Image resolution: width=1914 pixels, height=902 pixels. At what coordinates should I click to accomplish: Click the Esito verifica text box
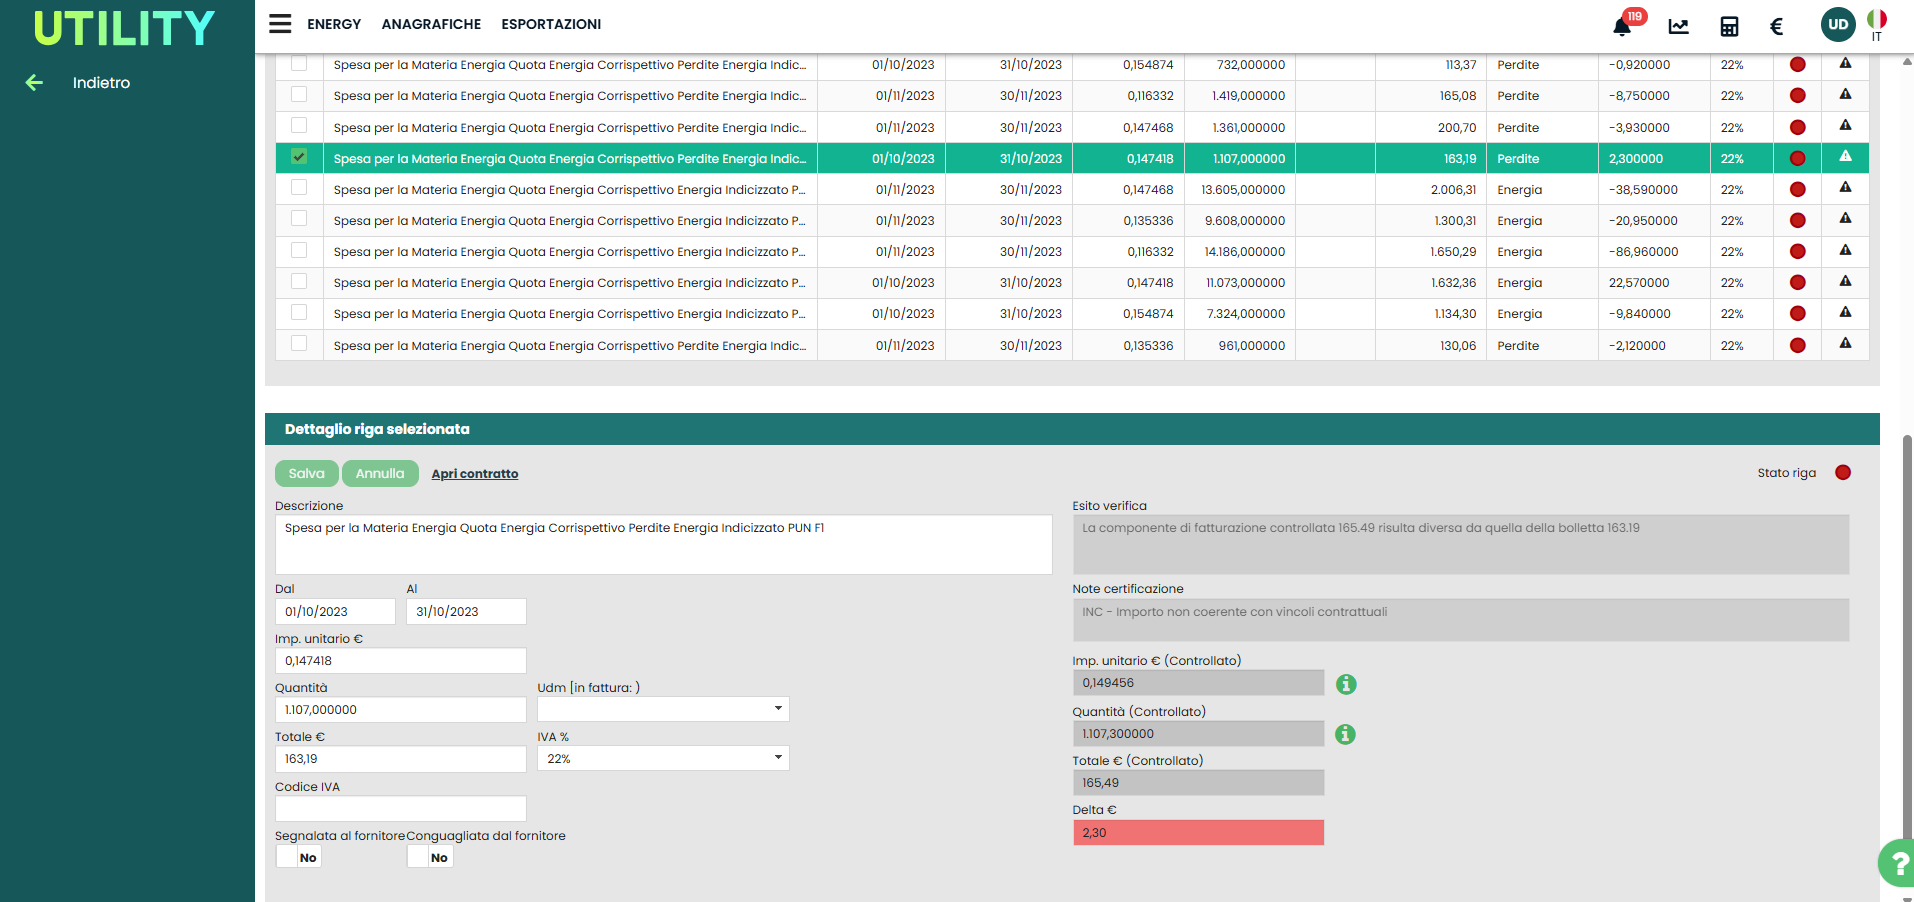pos(1460,544)
